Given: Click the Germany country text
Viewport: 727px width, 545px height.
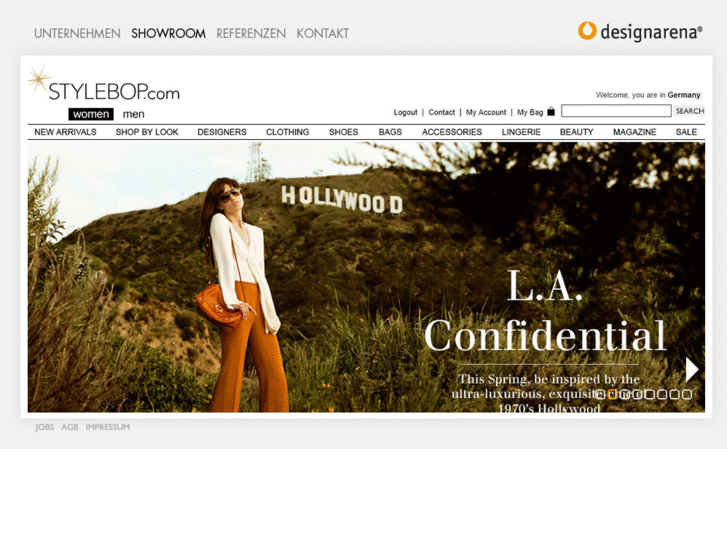Looking at the screenshot, I should click(x=684, y=95).
